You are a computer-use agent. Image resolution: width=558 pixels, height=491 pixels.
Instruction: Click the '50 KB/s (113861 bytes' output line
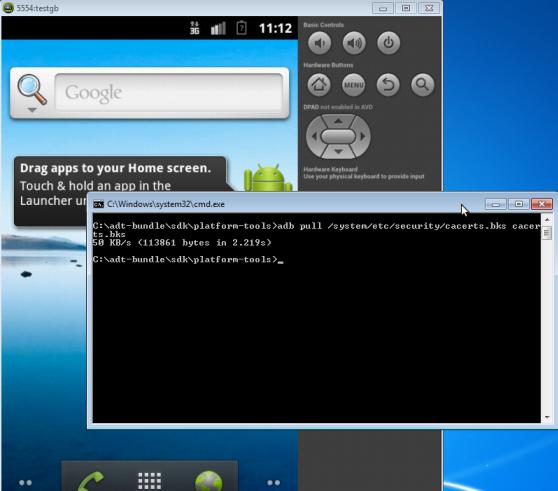pyautogui.click(x=182, y=243)
